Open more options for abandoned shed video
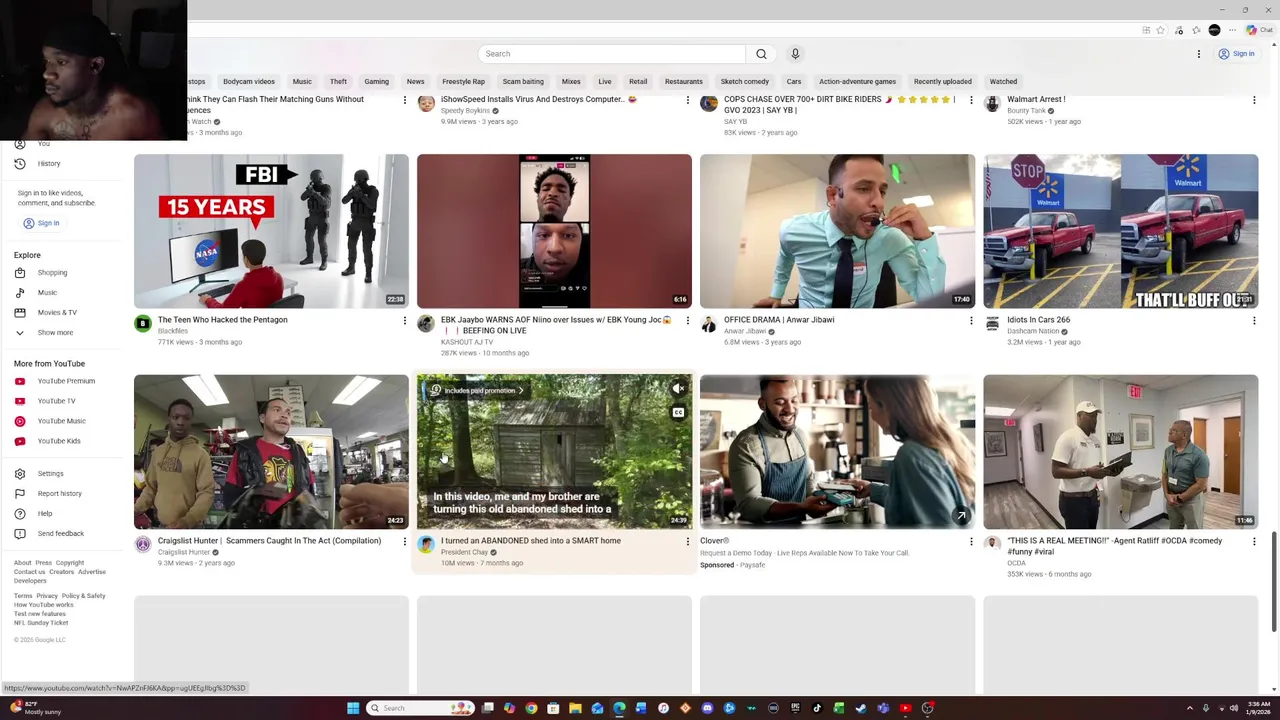The image size is (1280, 720). point(688,542)
